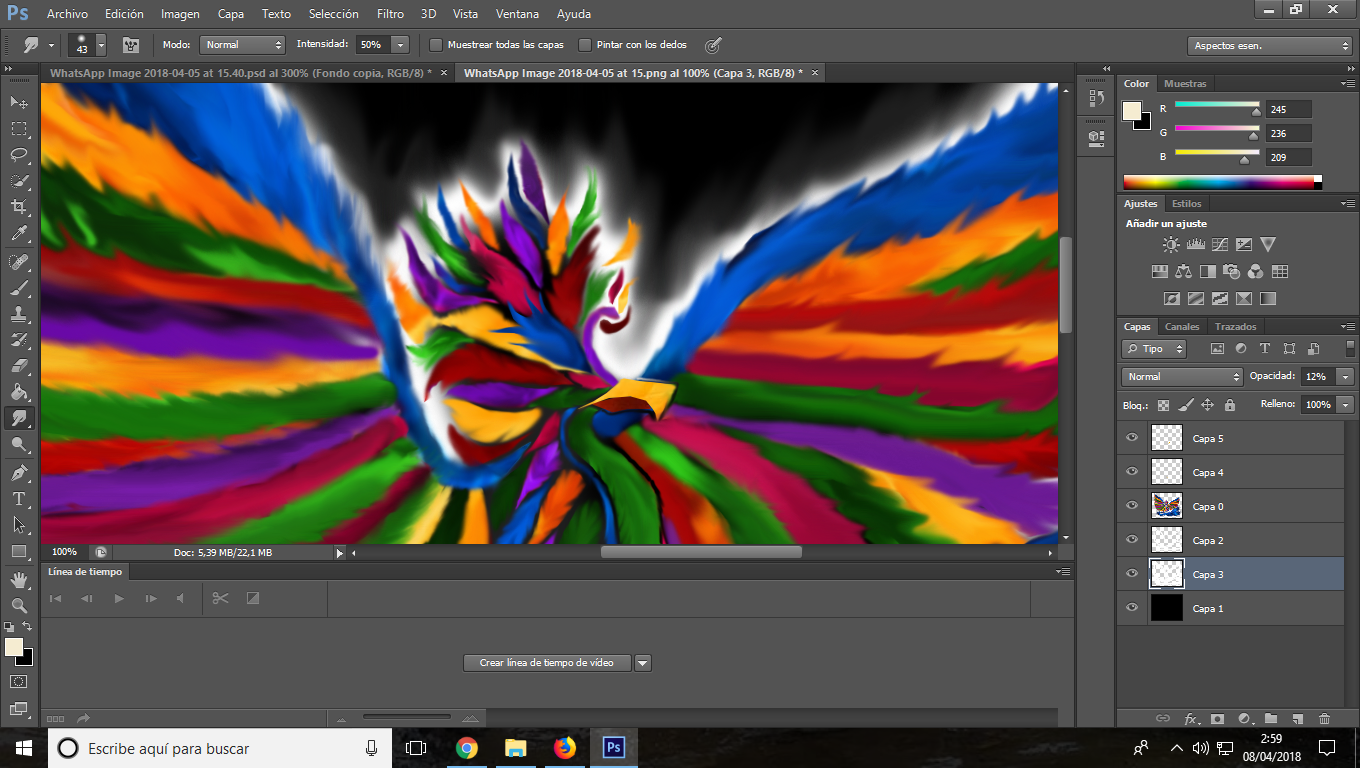
Task: Click Crear línea de tiempo de vídeo
Action: point(547,663)
